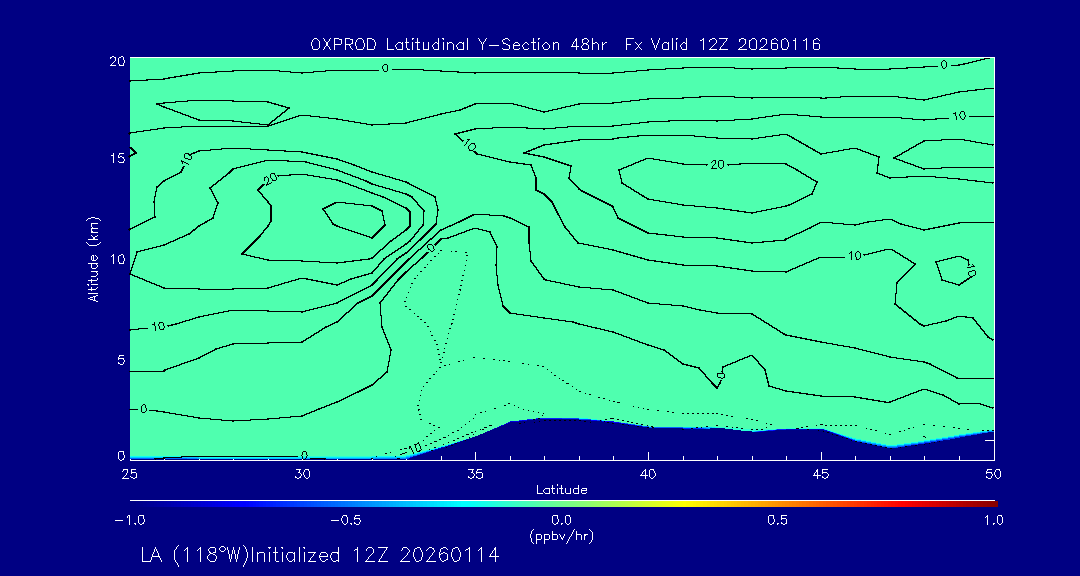Click the 20 contour label near latitude 28

click(x=240, y=178)
